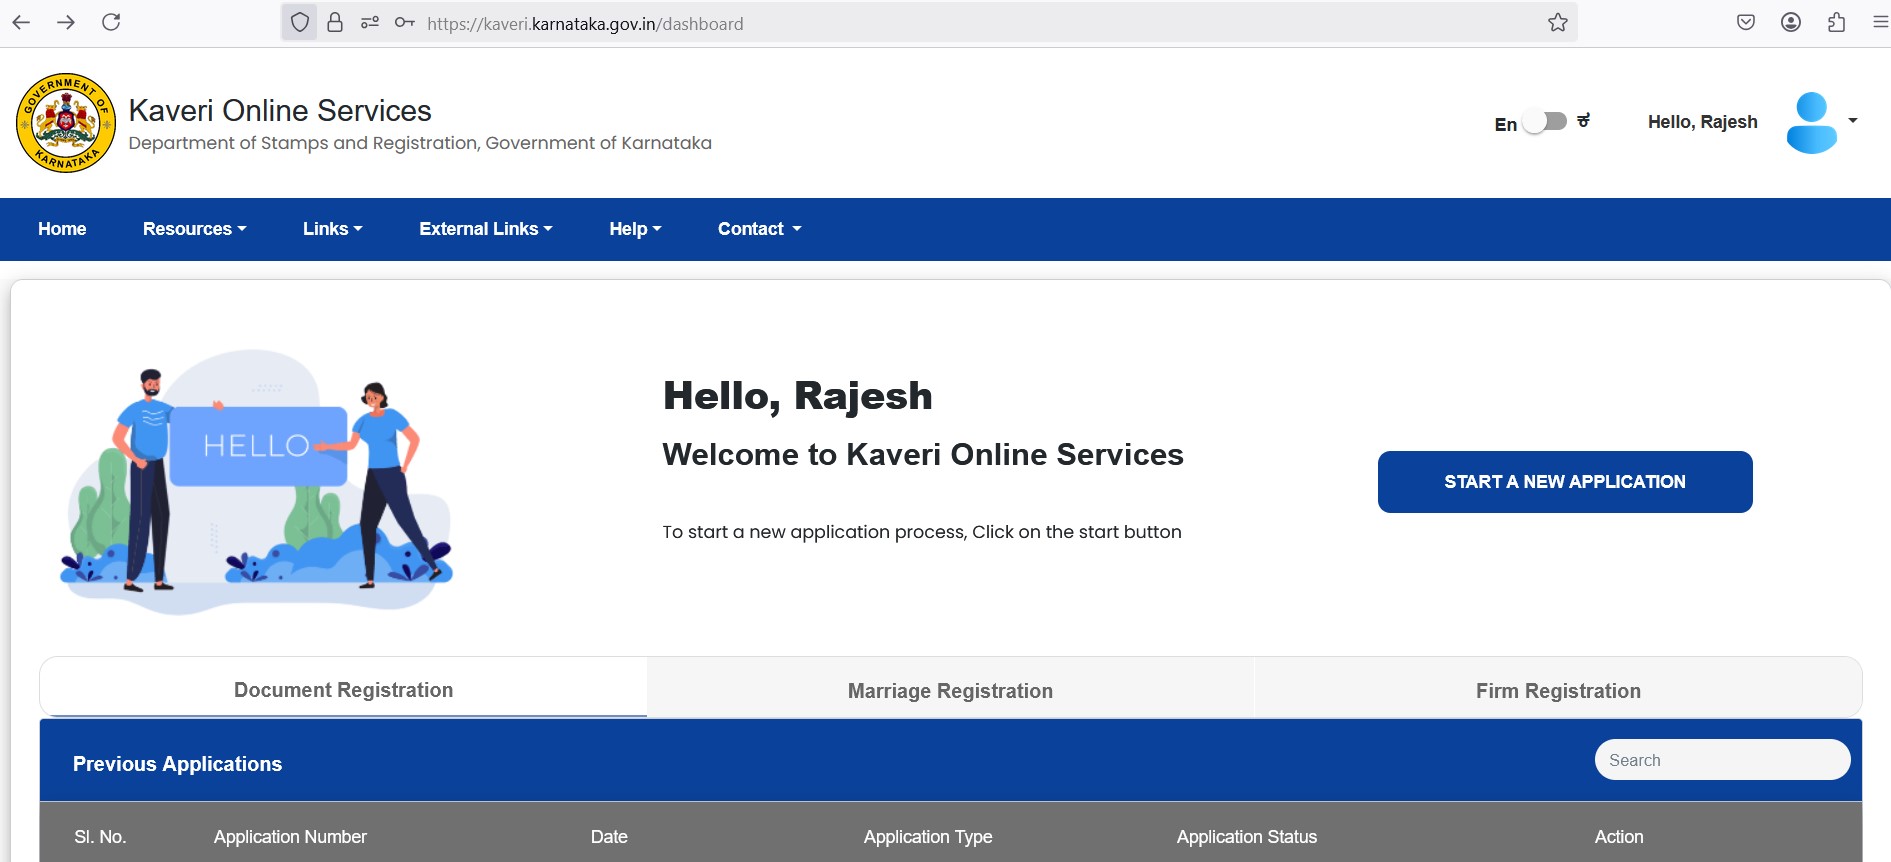The image size is (1891, 862).
Task: Reload the Kaveri dashboard page
Action: (x=111, y=22)
